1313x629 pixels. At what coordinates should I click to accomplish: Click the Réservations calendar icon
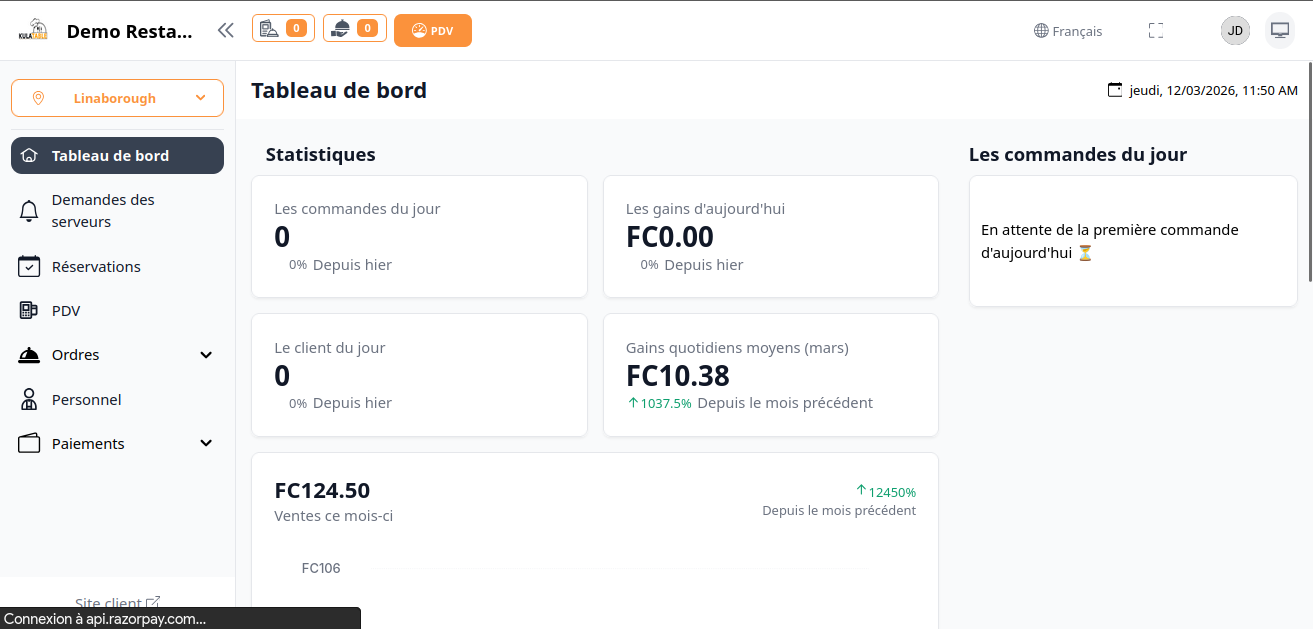(x=30, y=267)
